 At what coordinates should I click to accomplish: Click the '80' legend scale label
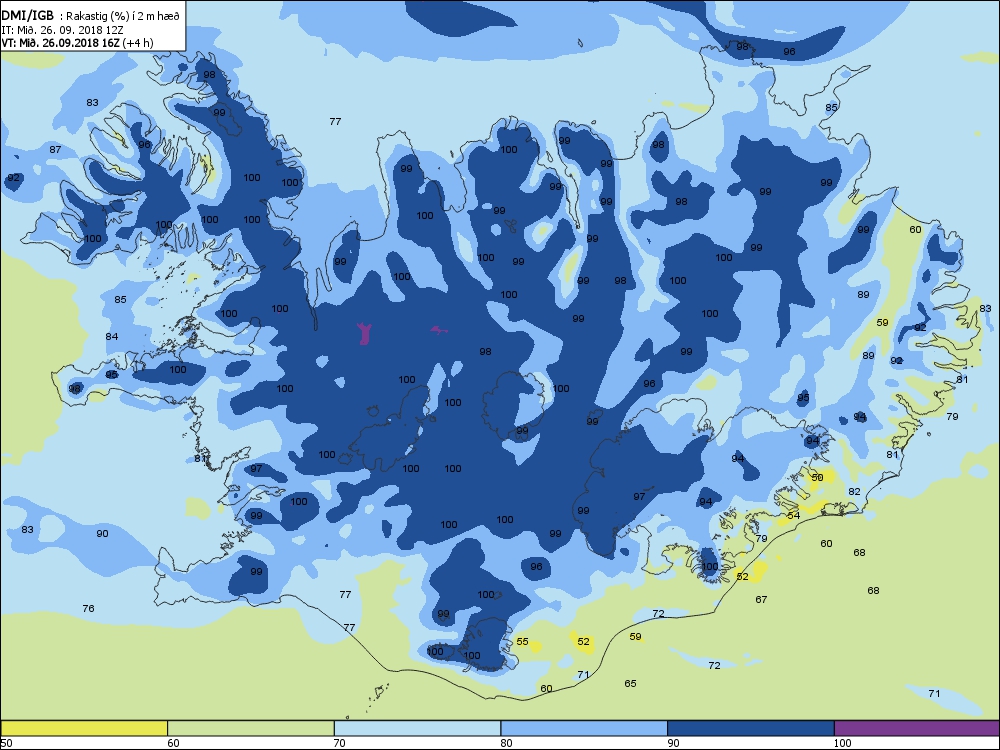(506, 743)
